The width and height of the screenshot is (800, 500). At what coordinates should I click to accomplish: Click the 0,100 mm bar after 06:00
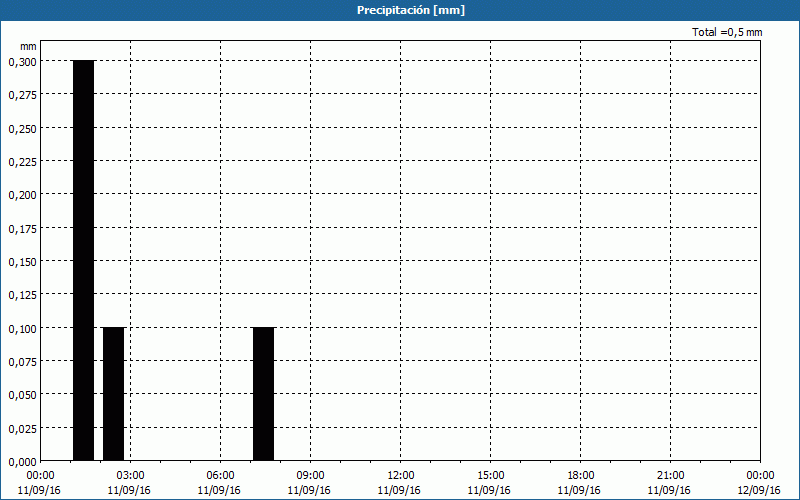click(x=263, y=394)
